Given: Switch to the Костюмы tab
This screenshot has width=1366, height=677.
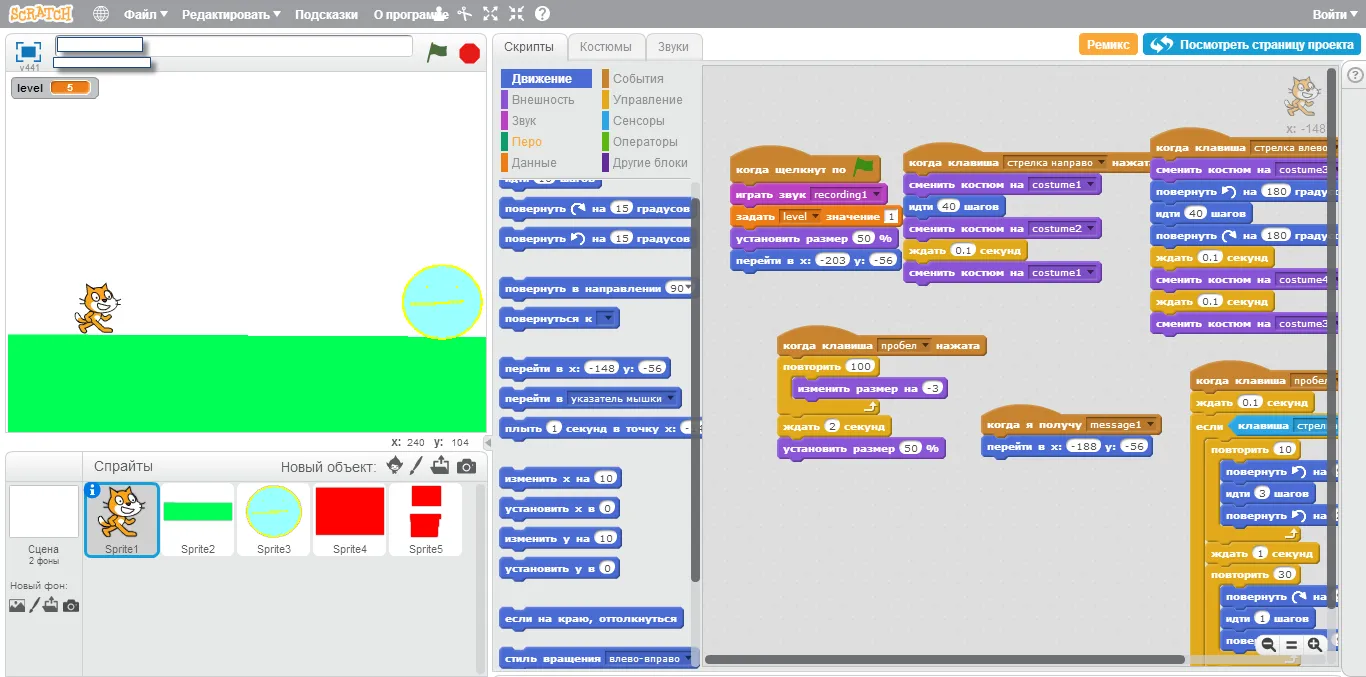Looking at the screenshot, I should [606, 47].
